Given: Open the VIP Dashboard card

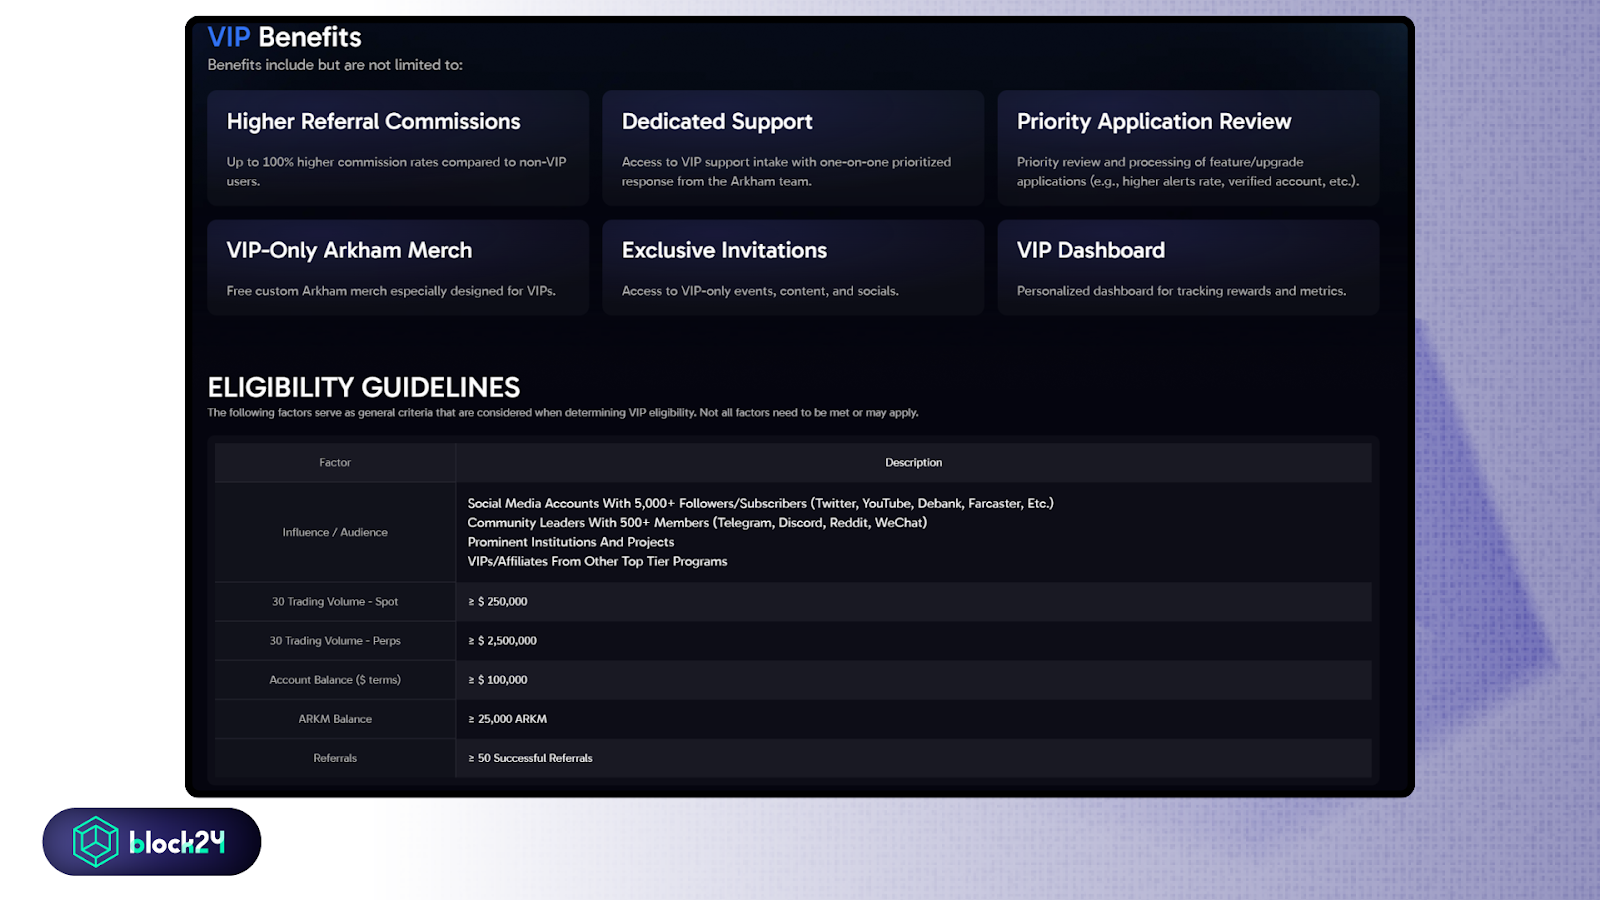Looking at the screenshot, I should coord(1188,268).
